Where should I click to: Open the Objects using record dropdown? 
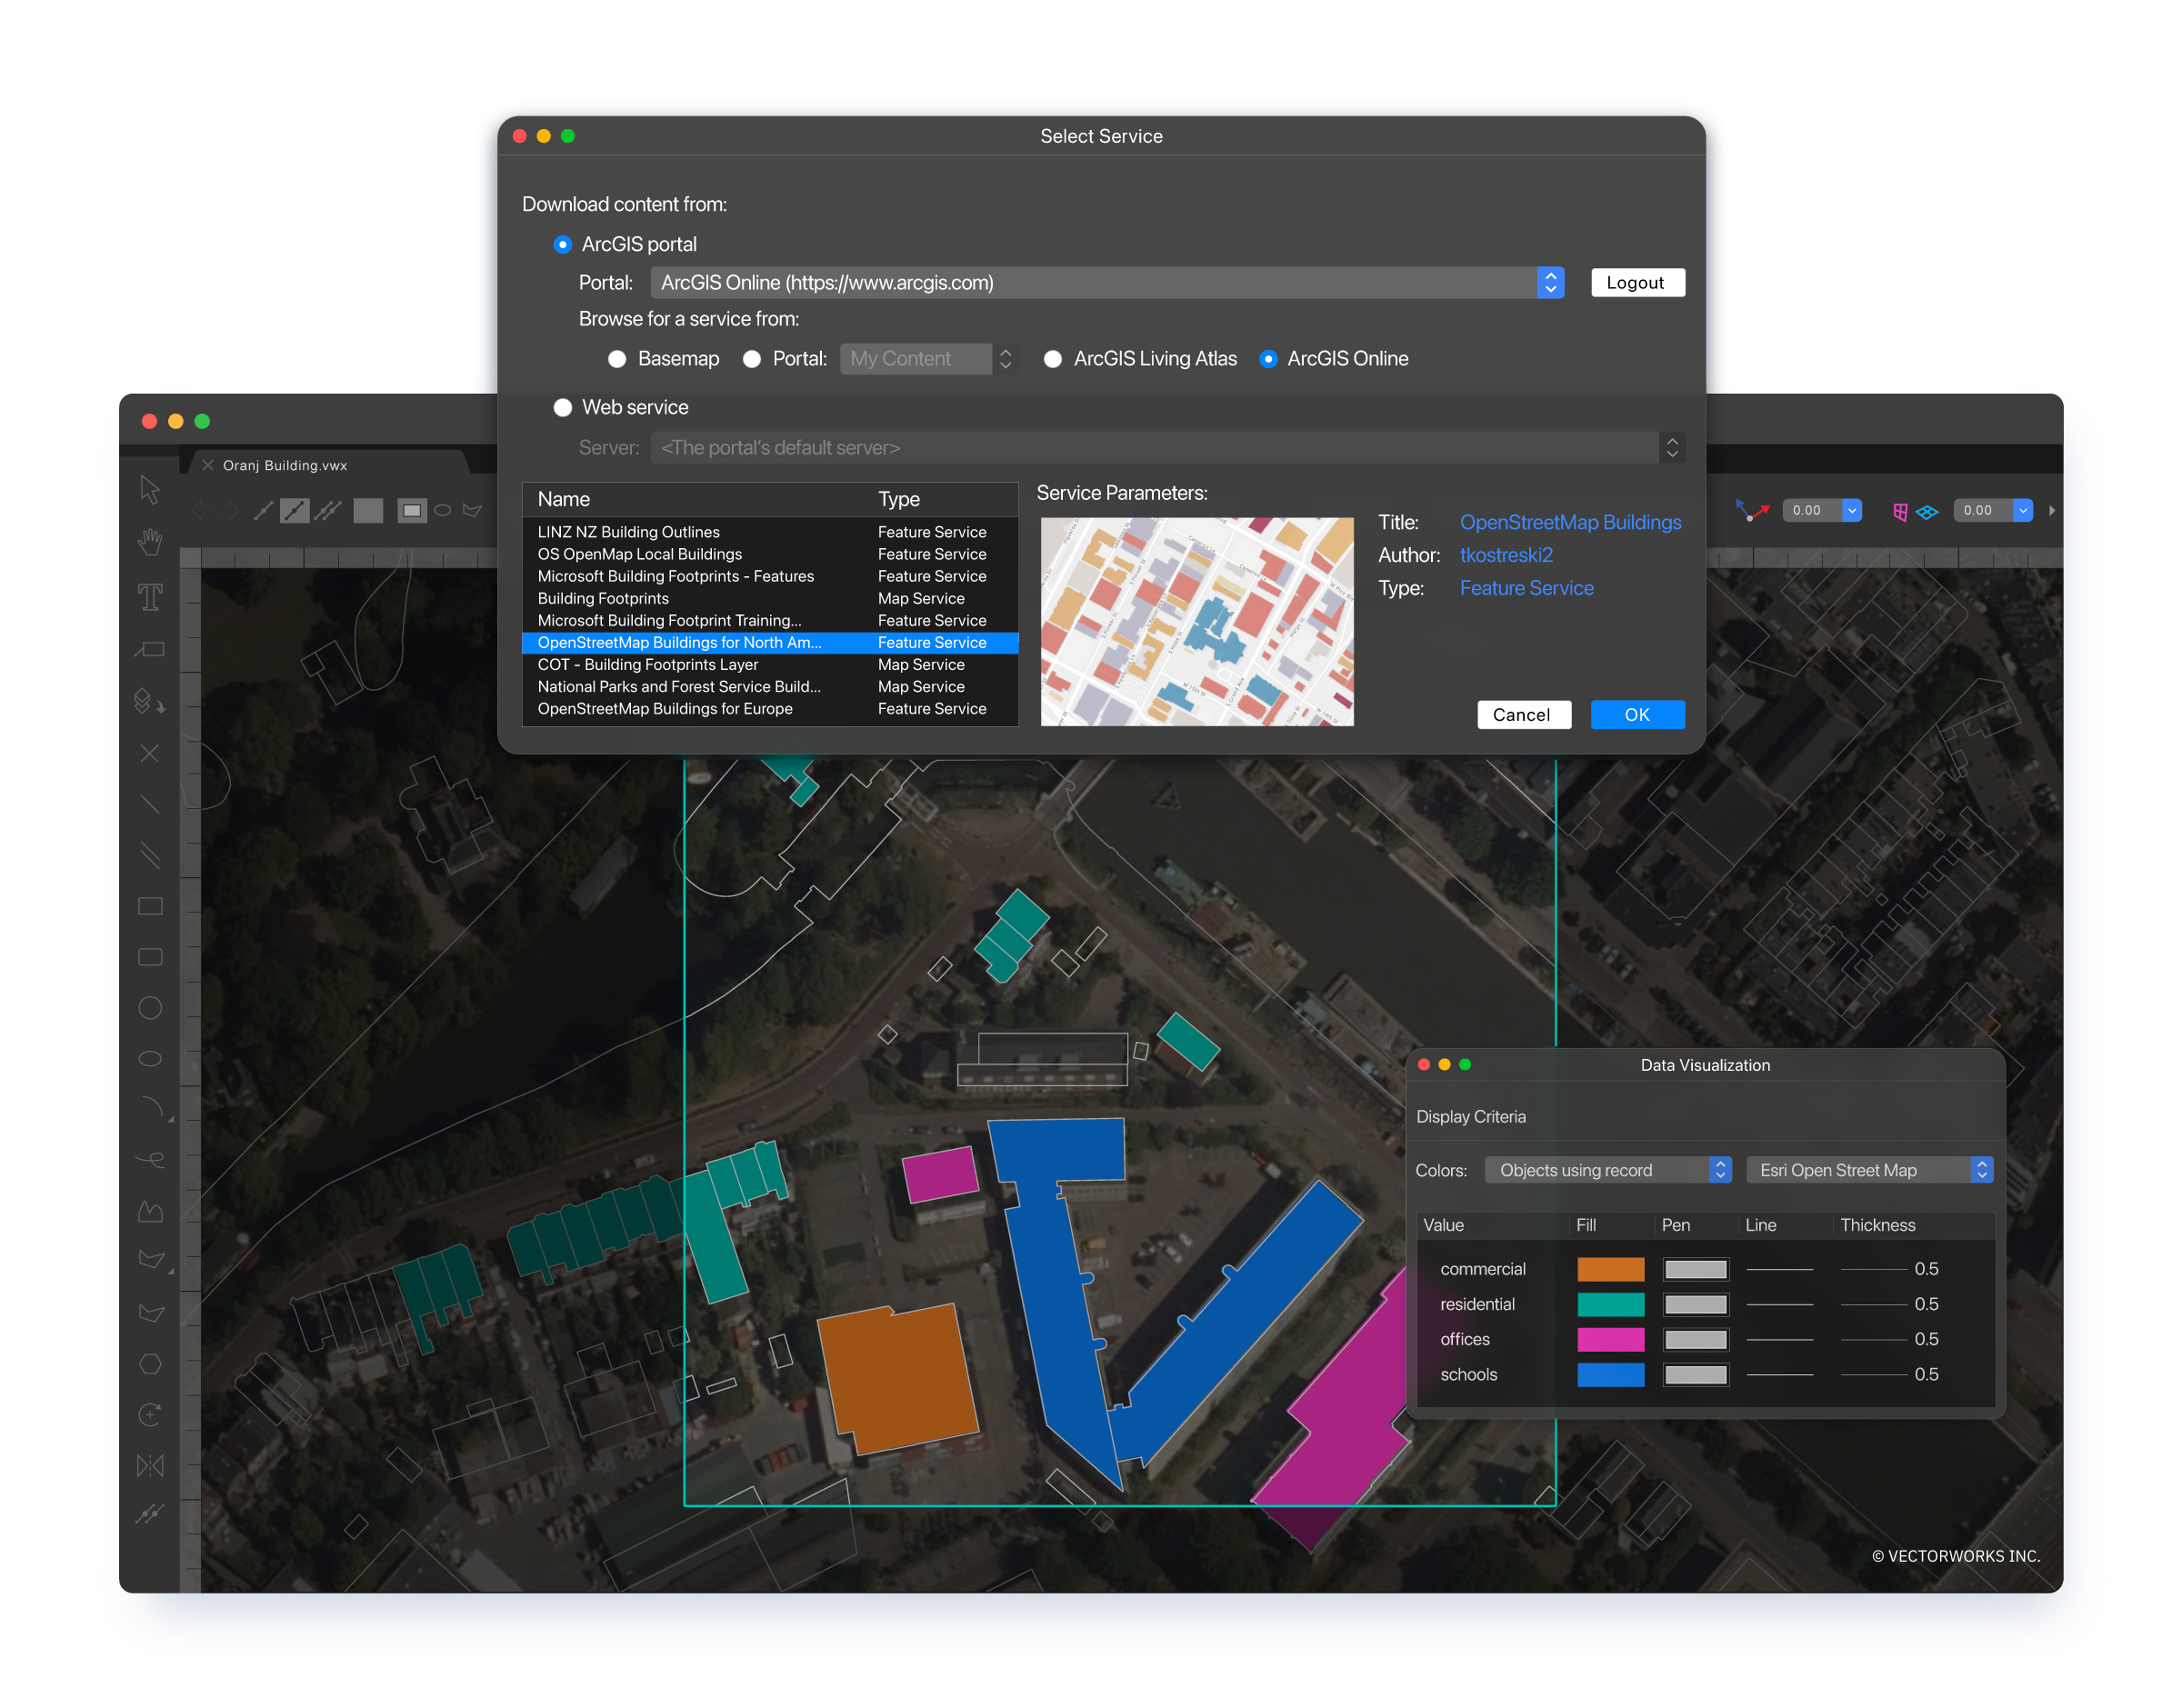(x=1606, y=1170)
